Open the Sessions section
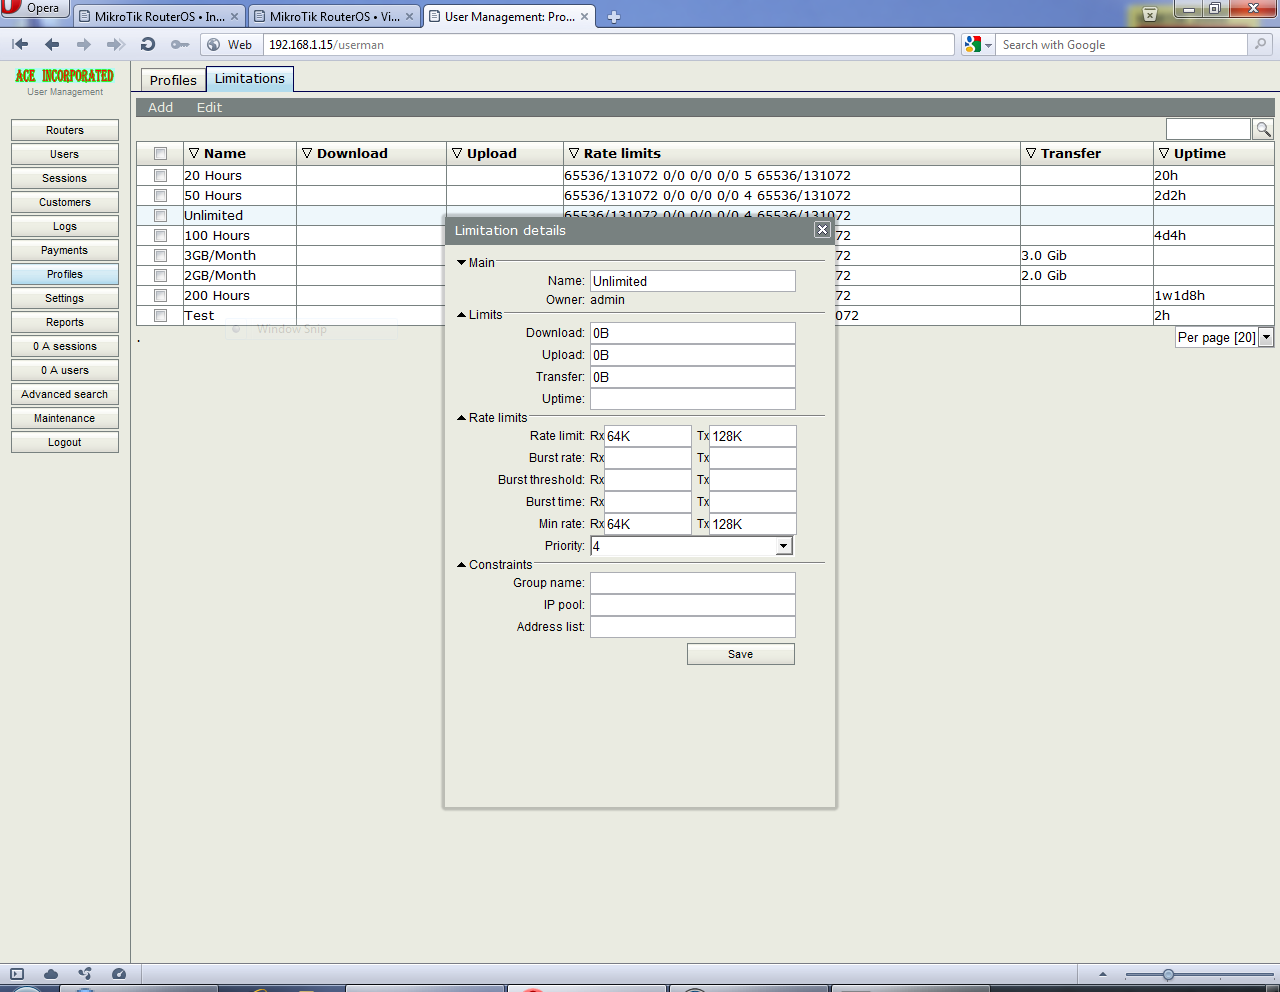This screenshot has height=992, width=1280. [x=65, y=178]
